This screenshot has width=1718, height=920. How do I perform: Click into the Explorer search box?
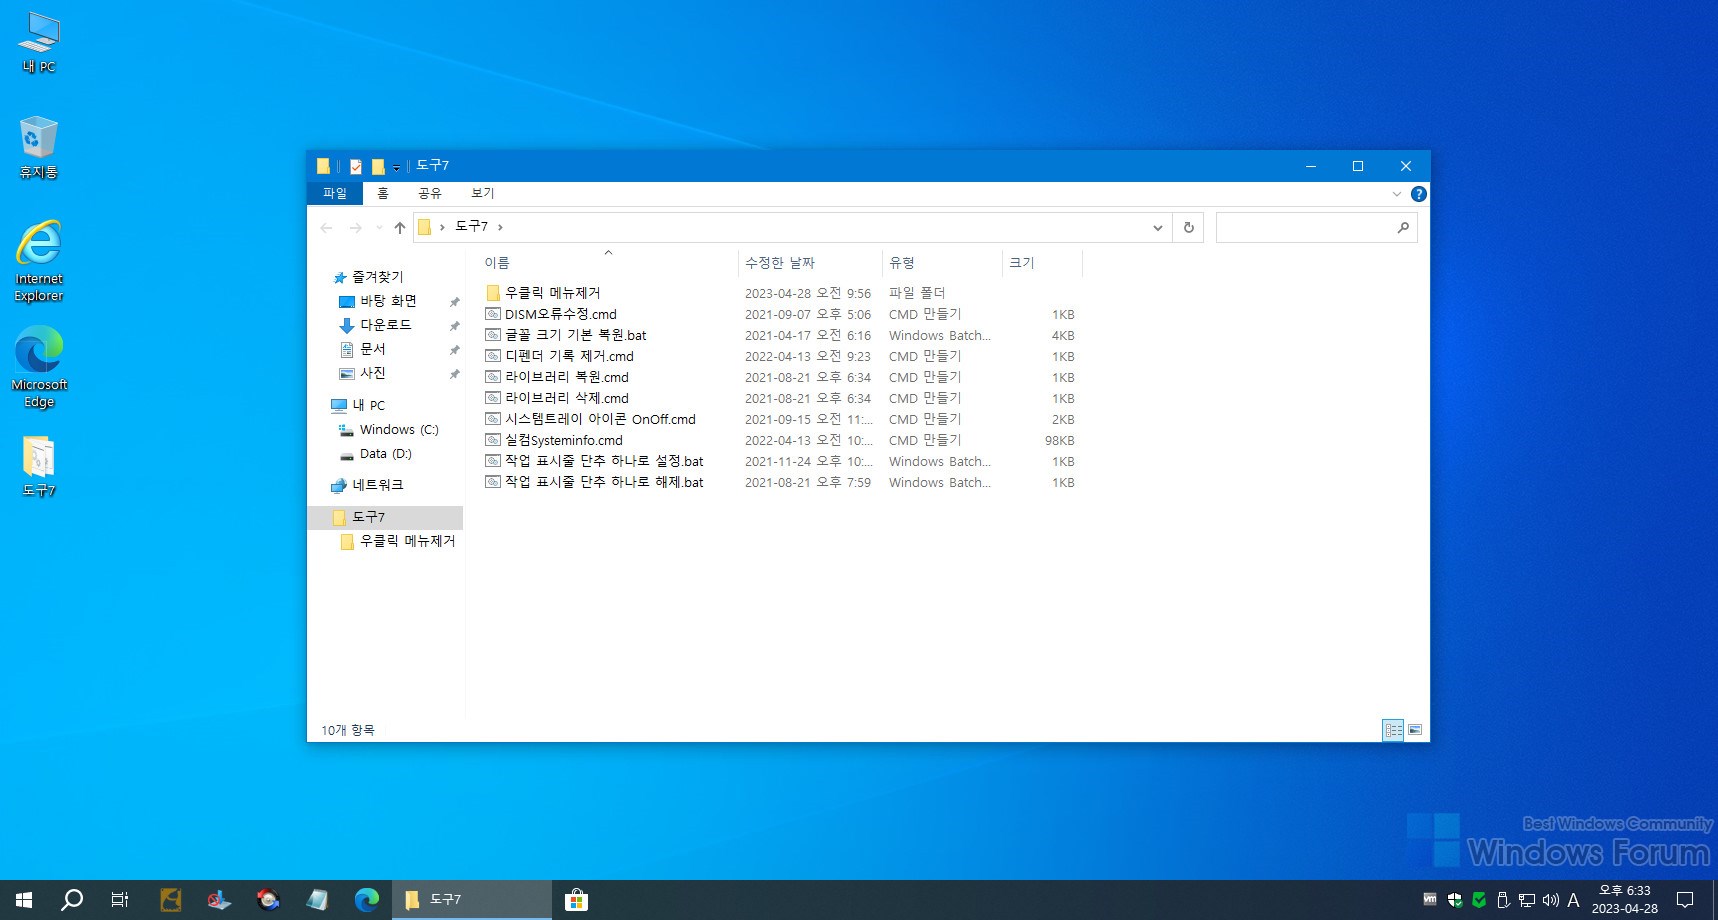tap(1304, 228)
